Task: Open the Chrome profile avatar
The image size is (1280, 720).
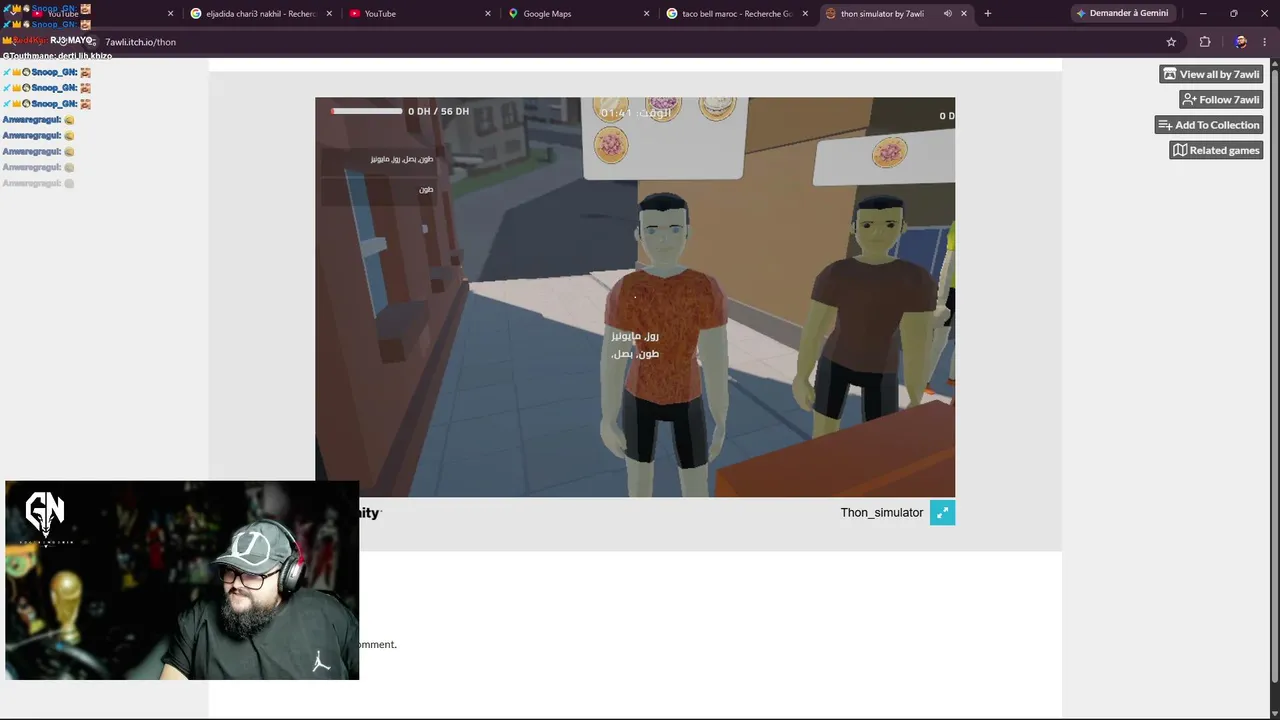Action: pos(1240,42)
